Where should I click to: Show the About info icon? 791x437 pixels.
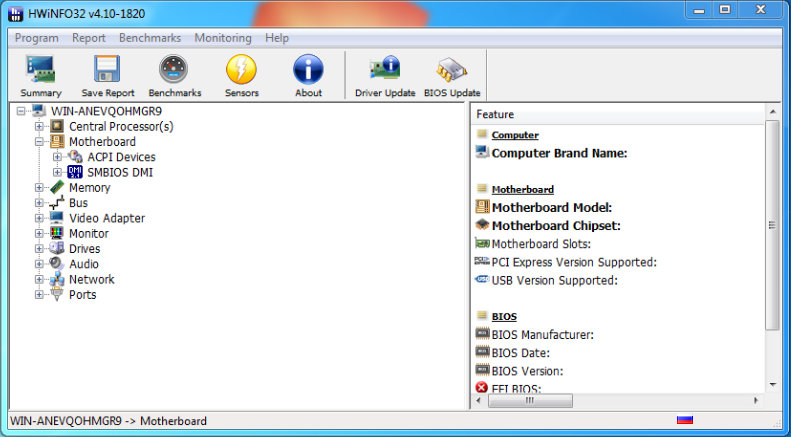click(x=308, y=69)
